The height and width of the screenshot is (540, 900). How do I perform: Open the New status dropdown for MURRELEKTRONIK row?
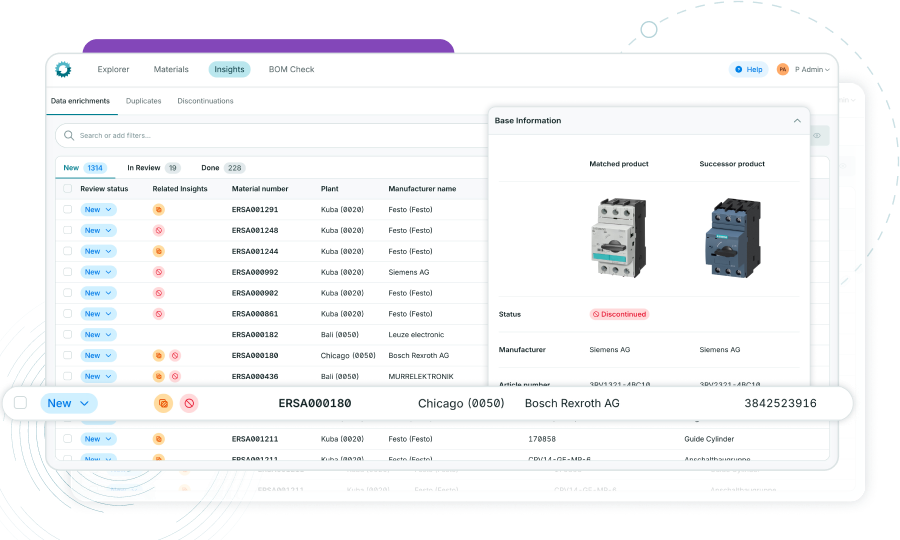[x=98, y=376]
